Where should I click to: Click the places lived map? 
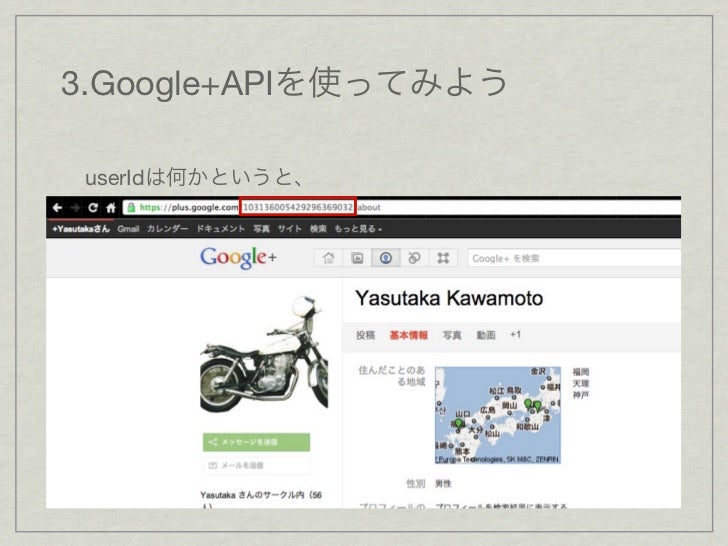(x=498, y=415)
